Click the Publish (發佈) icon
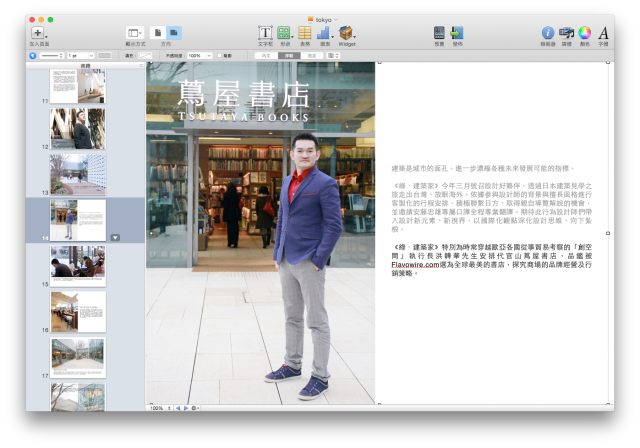This screenshot has width=640, height=448. click(x=457, y=33)
